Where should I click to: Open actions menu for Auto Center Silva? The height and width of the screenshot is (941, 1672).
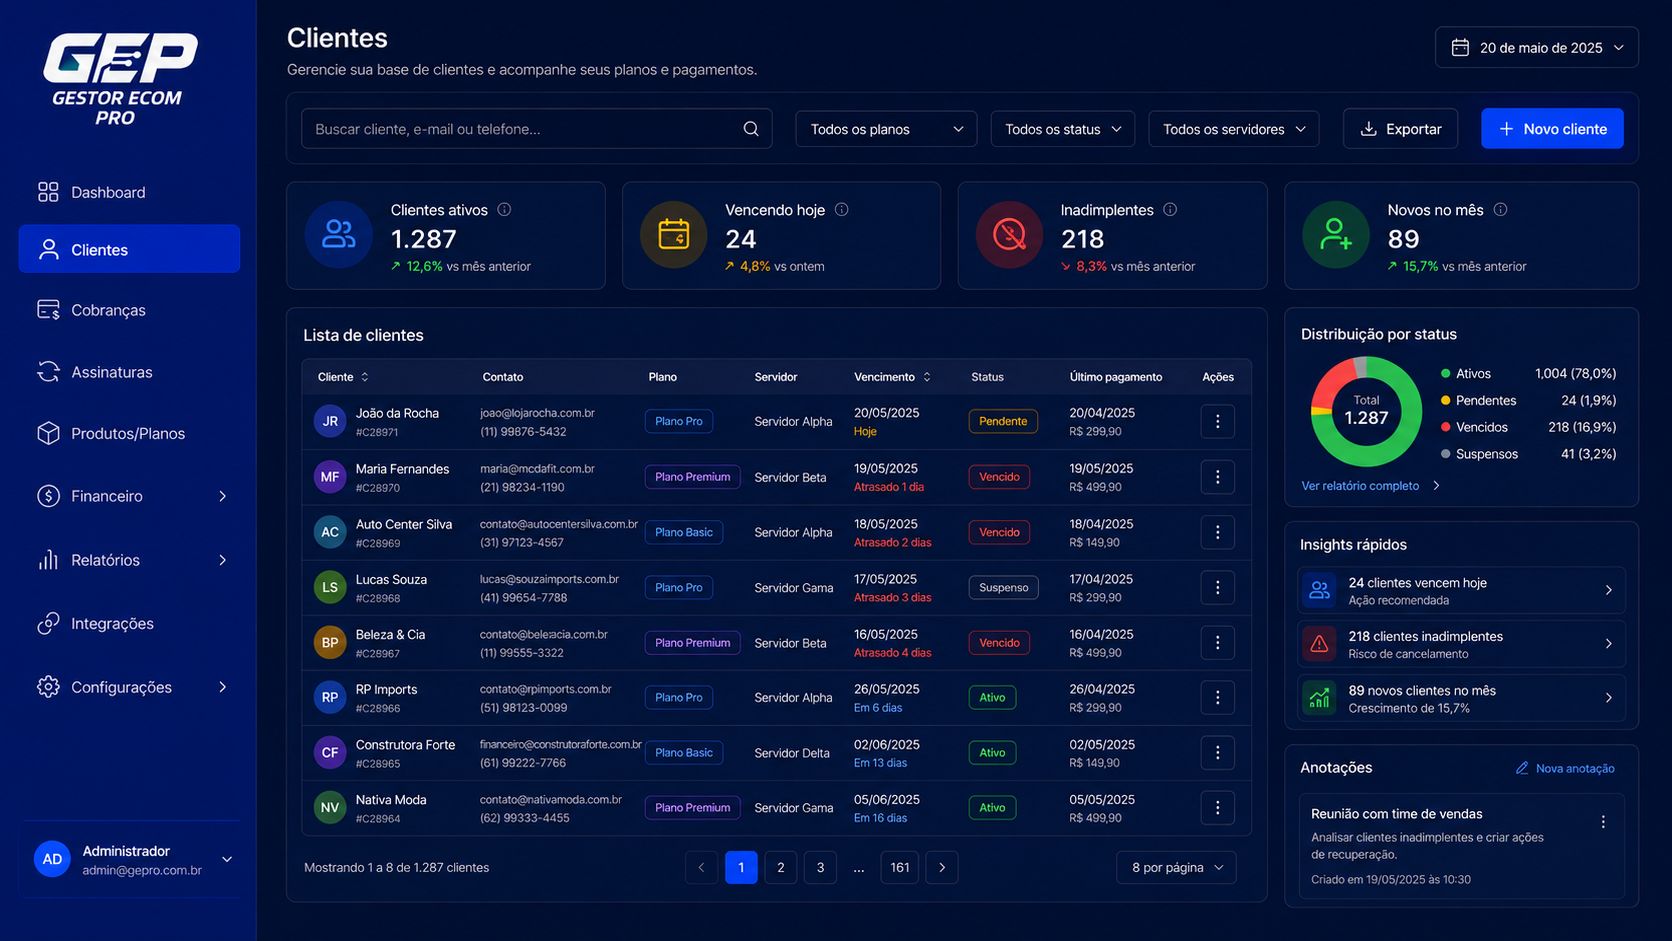[x=1217, y=532]
